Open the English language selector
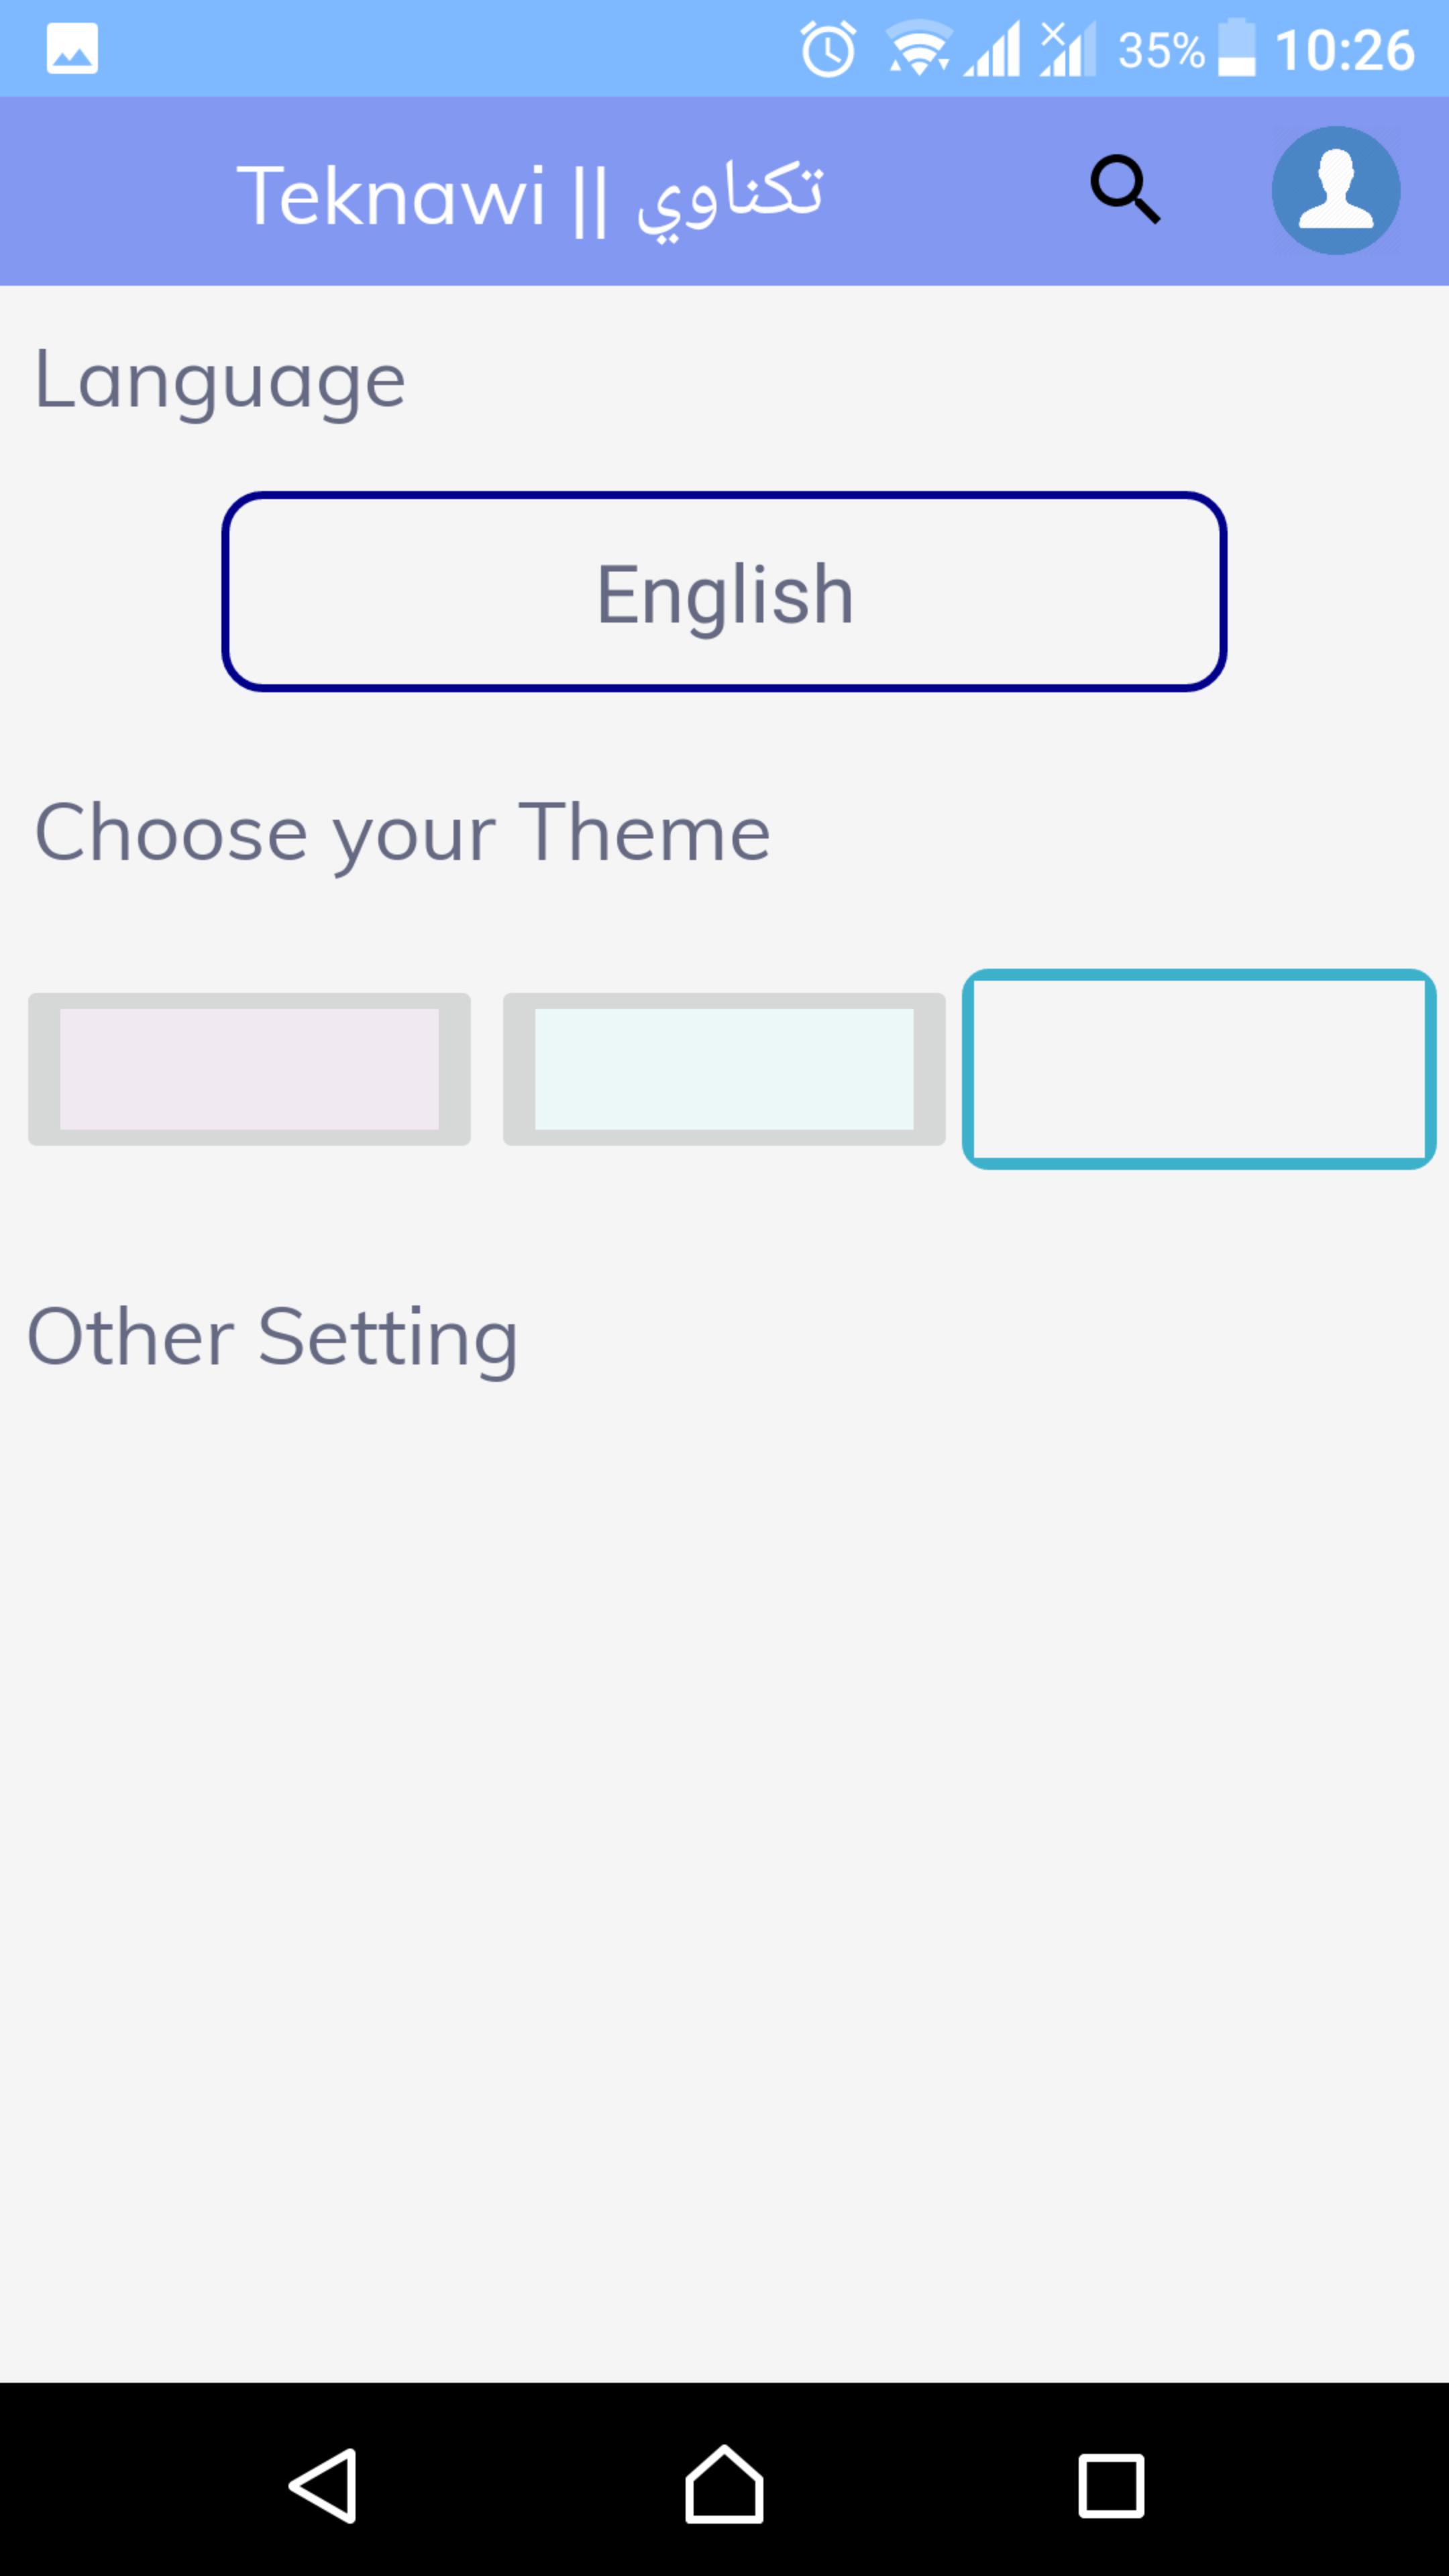The width and height of the screenshot is (1449, 2576). click(724, 592)
